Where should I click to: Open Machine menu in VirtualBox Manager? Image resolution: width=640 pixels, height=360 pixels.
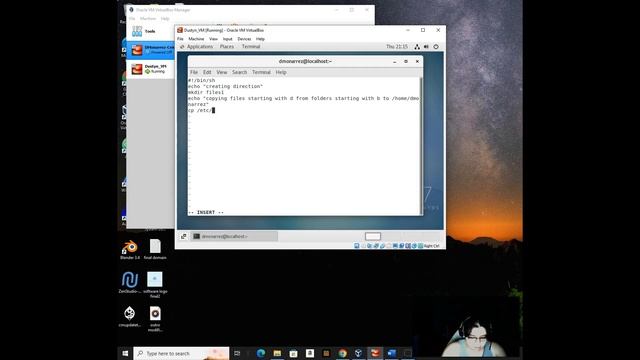tap(148, 19)
